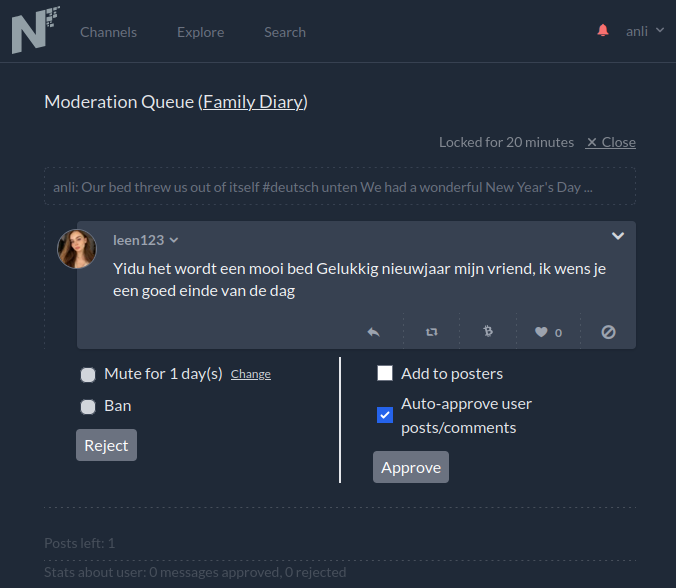Image resolution: width=676 pixels, height=588 pixels.
Task: Select Mute for 1 day(s) radio
Action: 88,375
